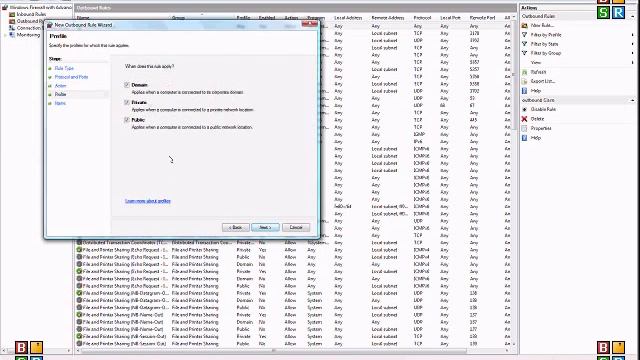The width and height of the screenshot is (640, 360).
Task: Click status icon of NB-Datagram Domain rule row
Action: point(79,300)
